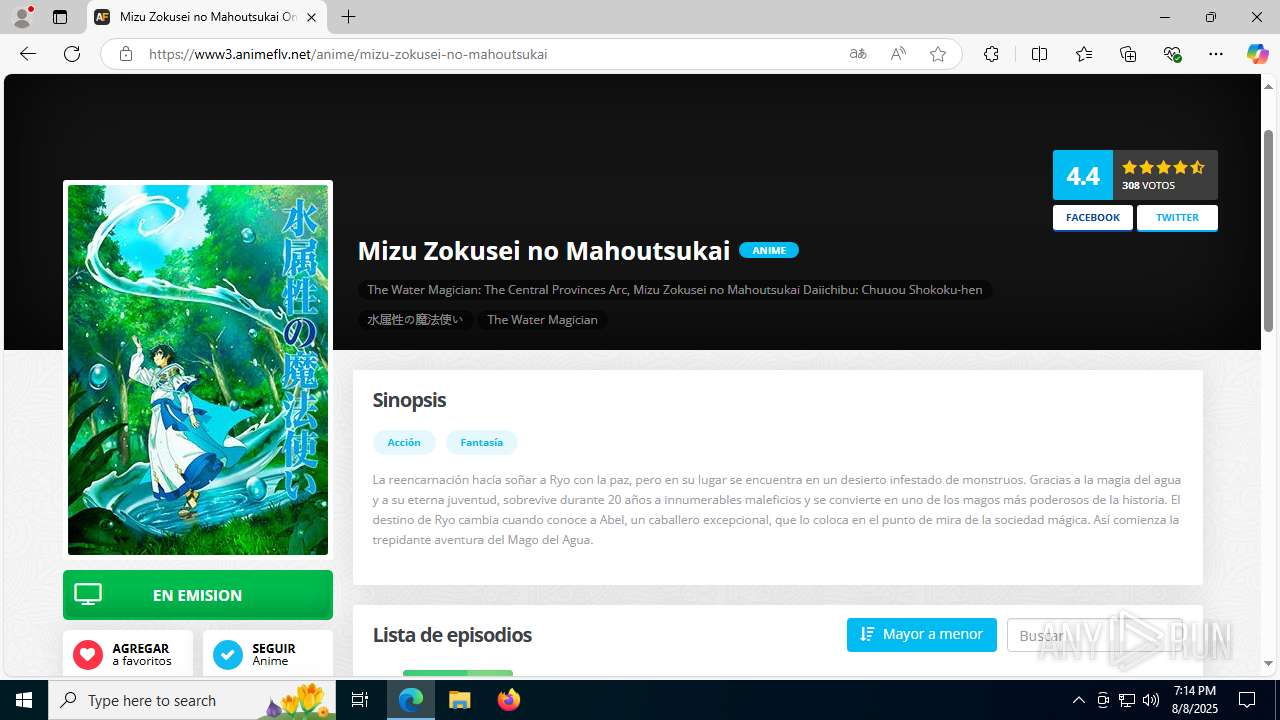Open Browser essentials icon

[1172, 54]
